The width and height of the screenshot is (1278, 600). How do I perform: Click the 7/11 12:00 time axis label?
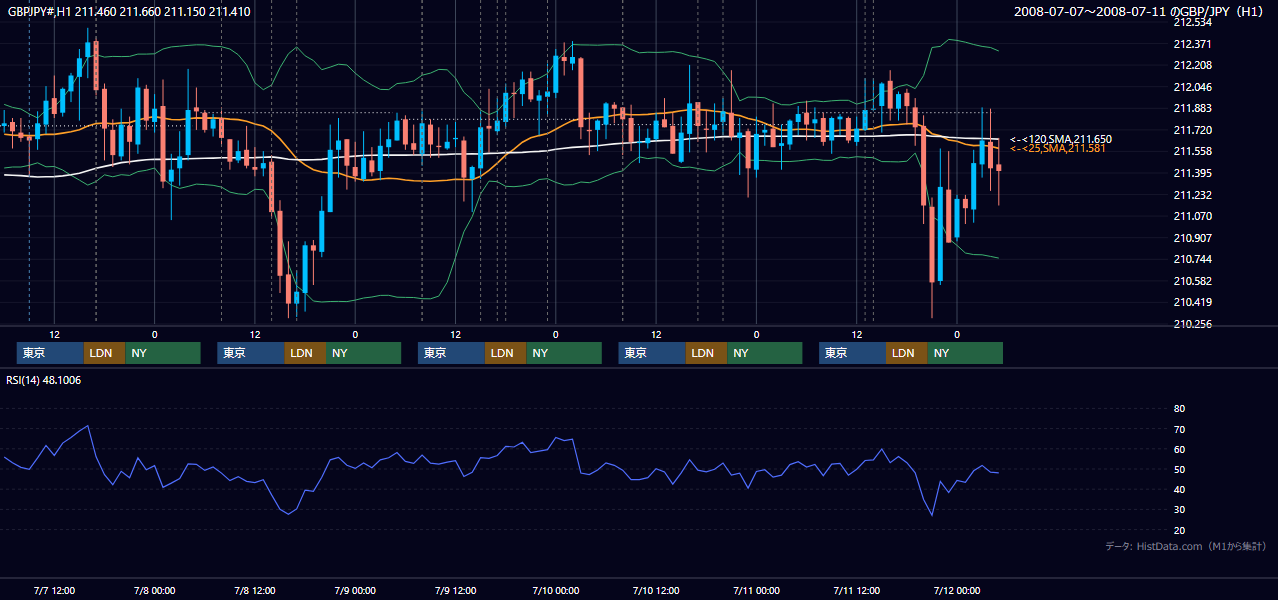click(x=856, y=590)
